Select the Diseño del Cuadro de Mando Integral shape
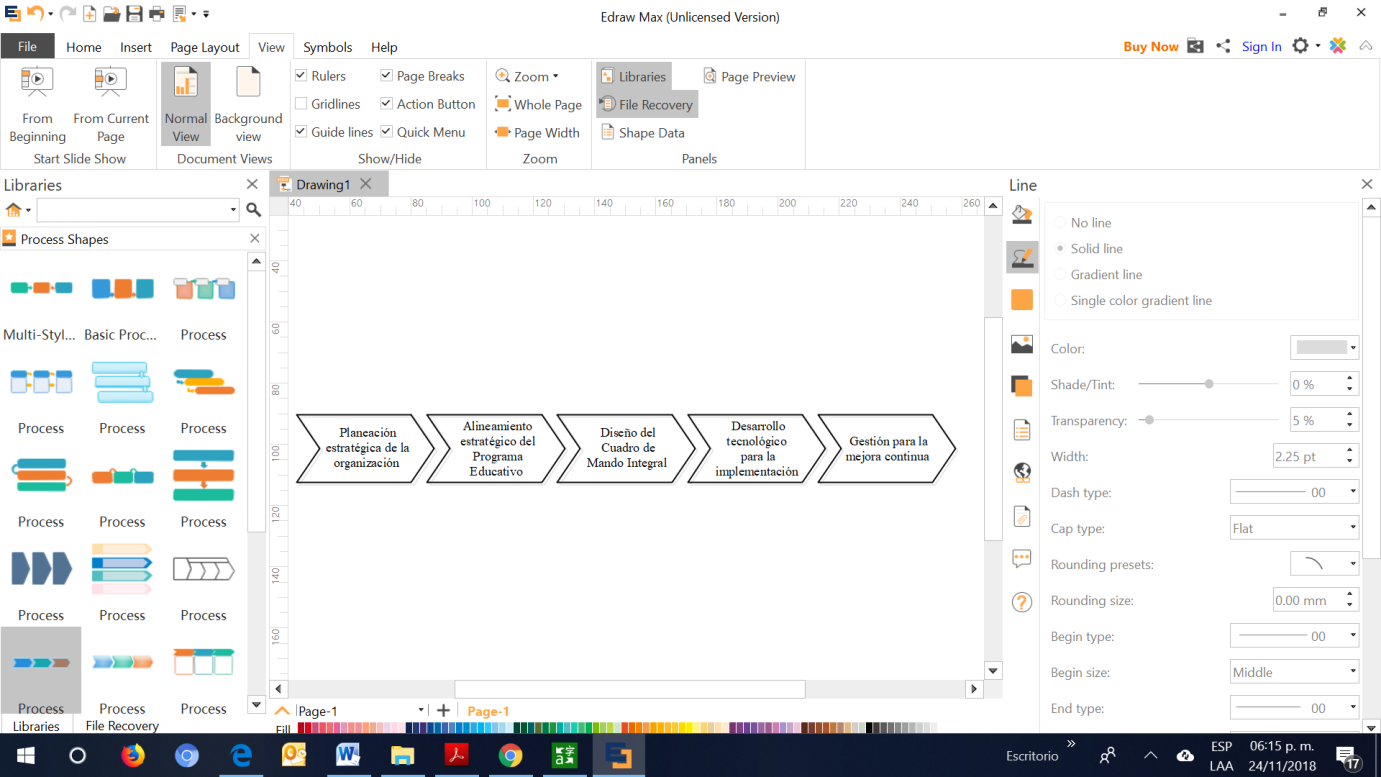This screenshot has width=1381, height=777. tap(626, 448)
